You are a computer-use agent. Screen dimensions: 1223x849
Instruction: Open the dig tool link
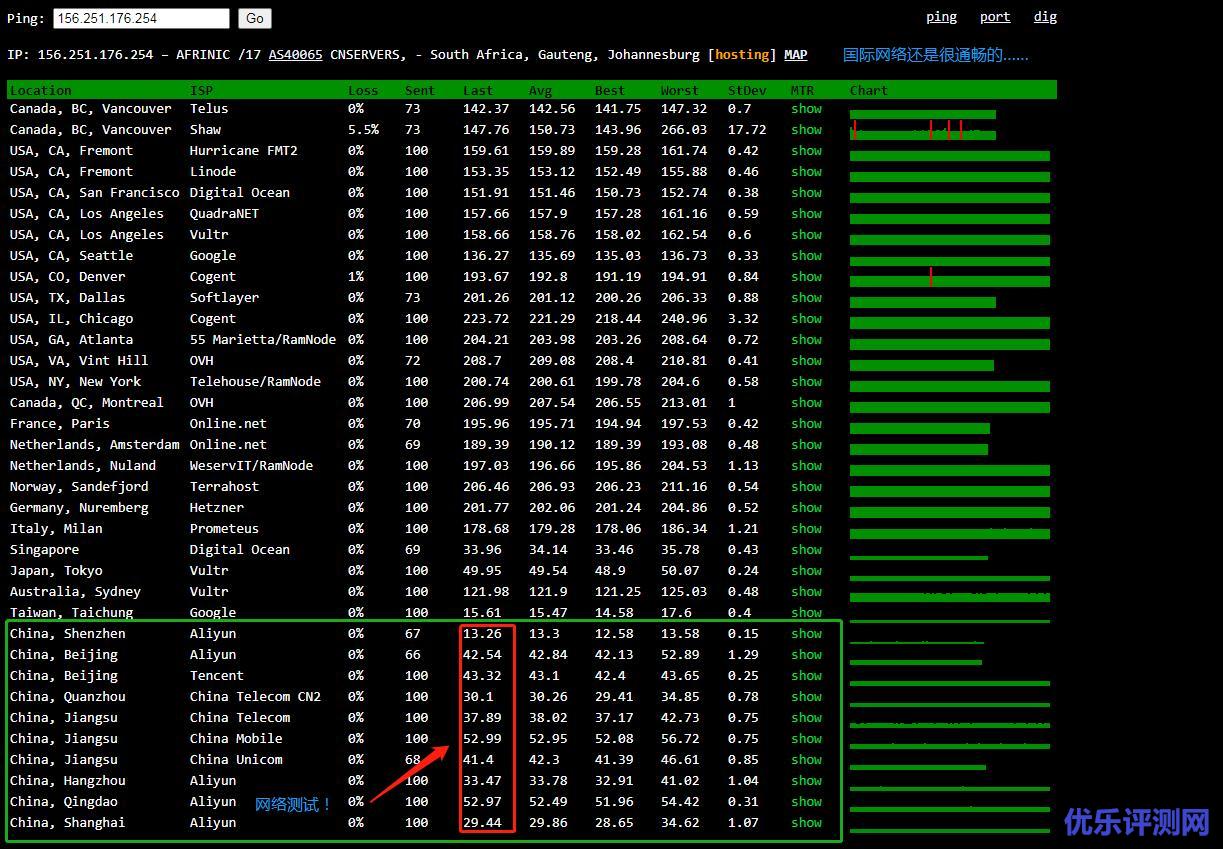coord(1045,17)
